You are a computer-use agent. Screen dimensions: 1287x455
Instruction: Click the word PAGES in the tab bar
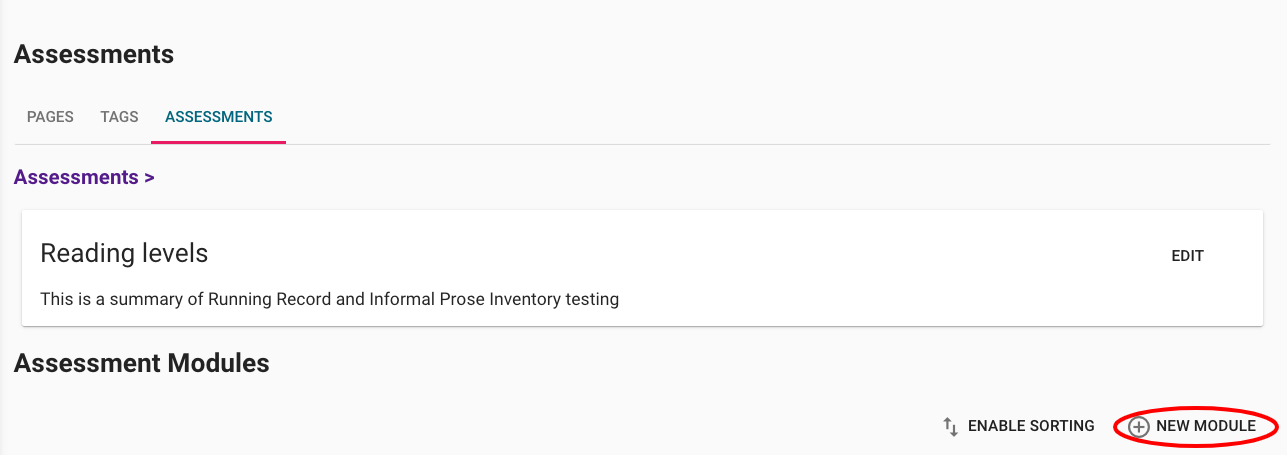pos(50,117)
